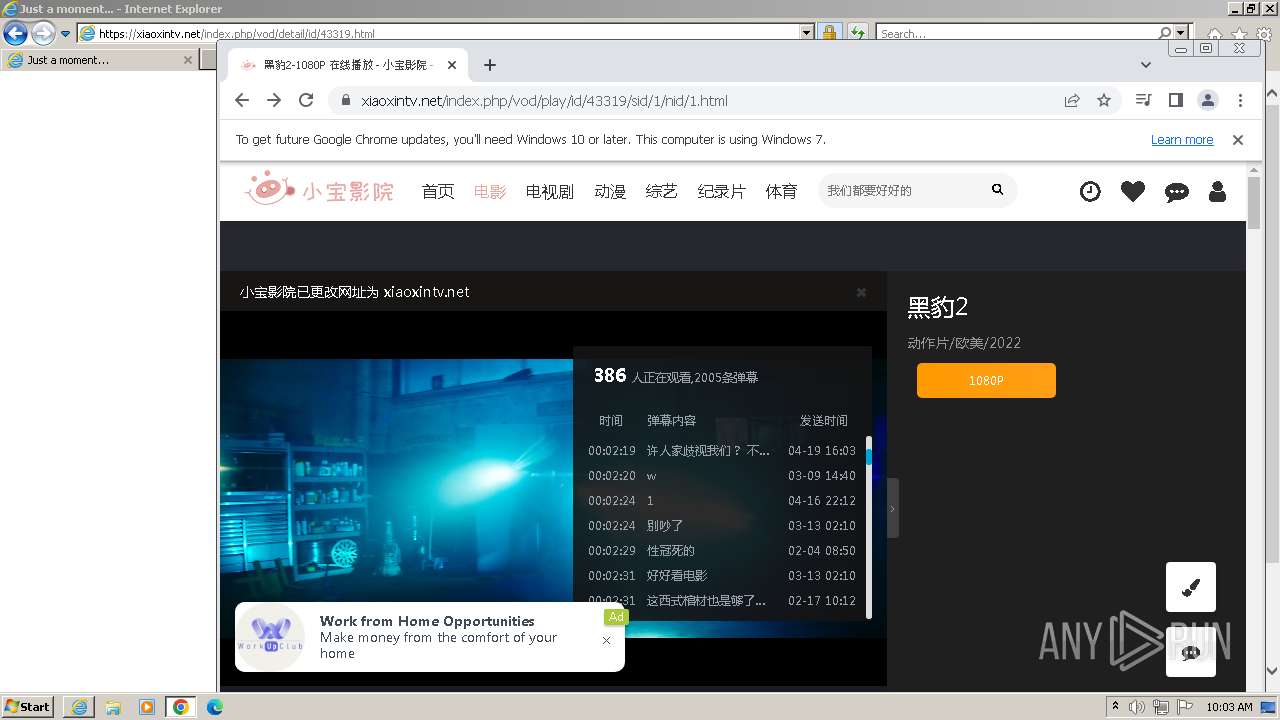This screenshot has width=1280, height=720.
Task: Click the 好好看电影 danmaku row
Action: point(722,575)
